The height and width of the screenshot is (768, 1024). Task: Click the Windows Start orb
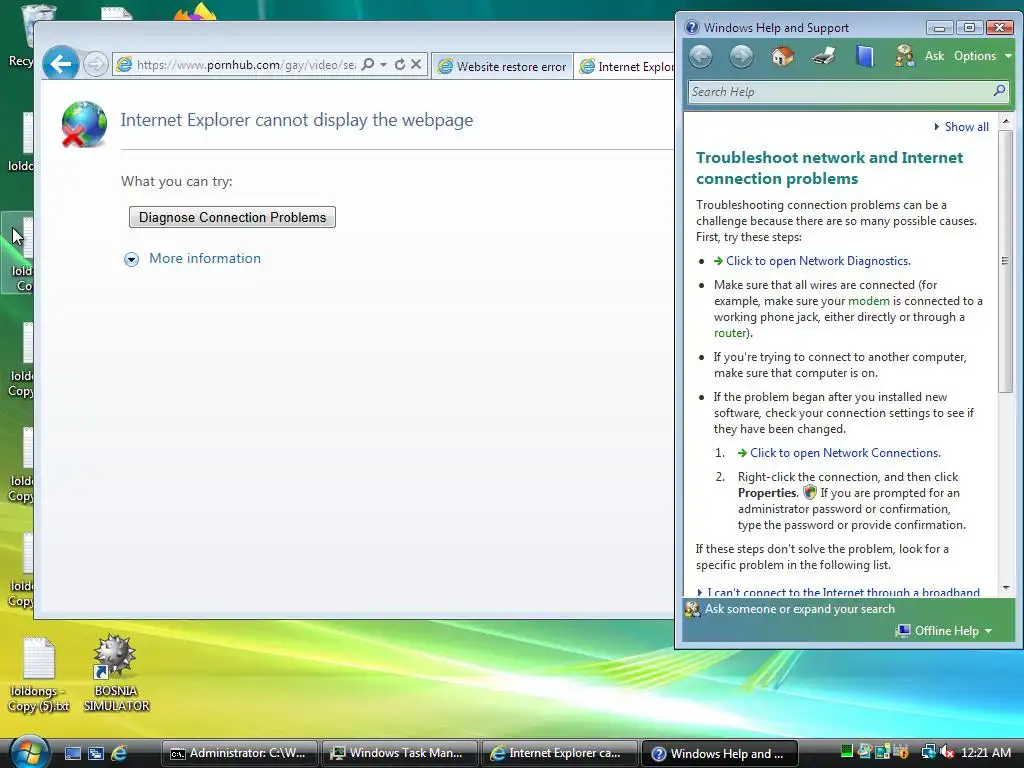[29, 752]
